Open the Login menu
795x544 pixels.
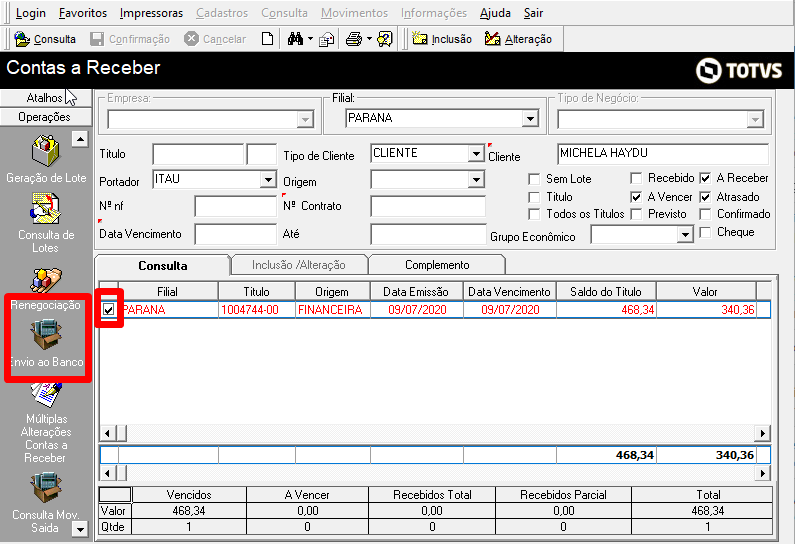(30, 13)
